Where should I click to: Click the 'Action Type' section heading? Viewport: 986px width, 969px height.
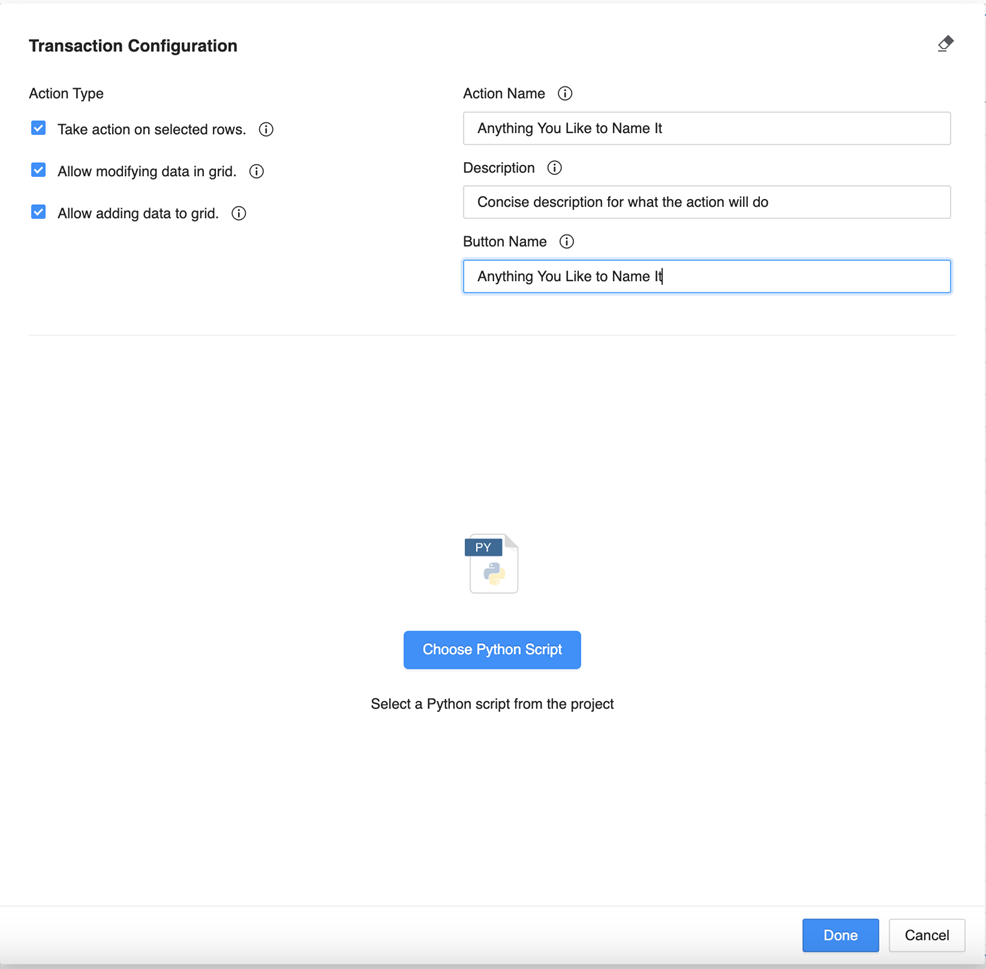66,94
